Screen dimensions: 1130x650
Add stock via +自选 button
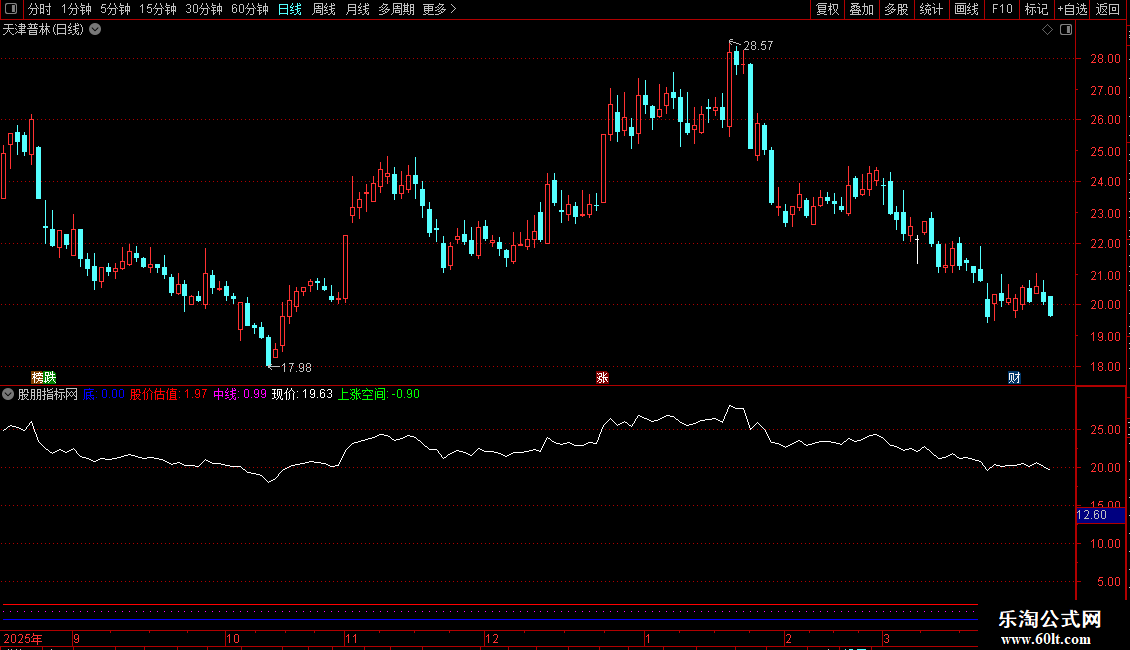pyautogui.click(x=1072, y=9)
